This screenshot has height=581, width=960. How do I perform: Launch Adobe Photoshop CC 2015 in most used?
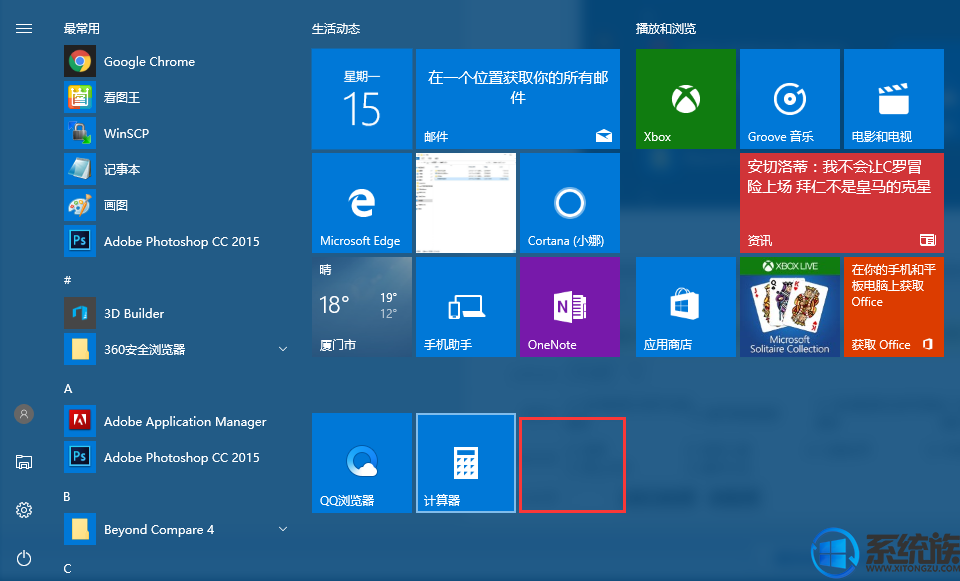point(178,241)
